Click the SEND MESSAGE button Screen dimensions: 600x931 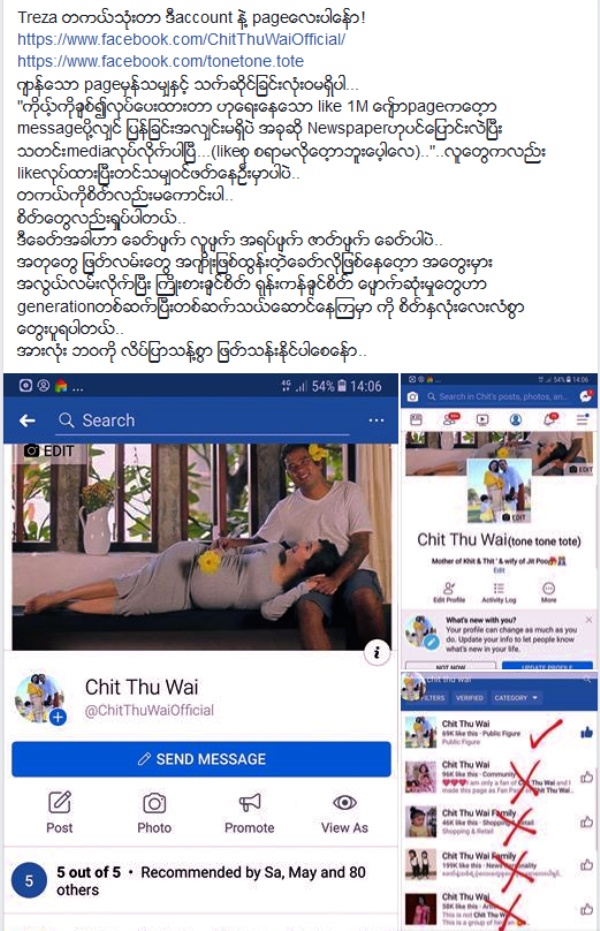pyautogui.click(x=201, y=759)
